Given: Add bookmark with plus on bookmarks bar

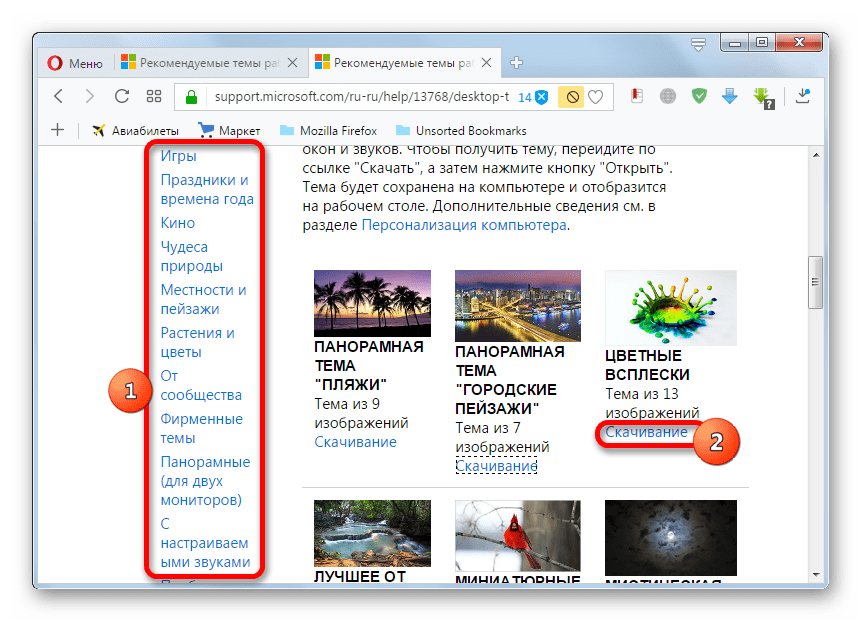Looking at the screenshot, I should point(57,130).
